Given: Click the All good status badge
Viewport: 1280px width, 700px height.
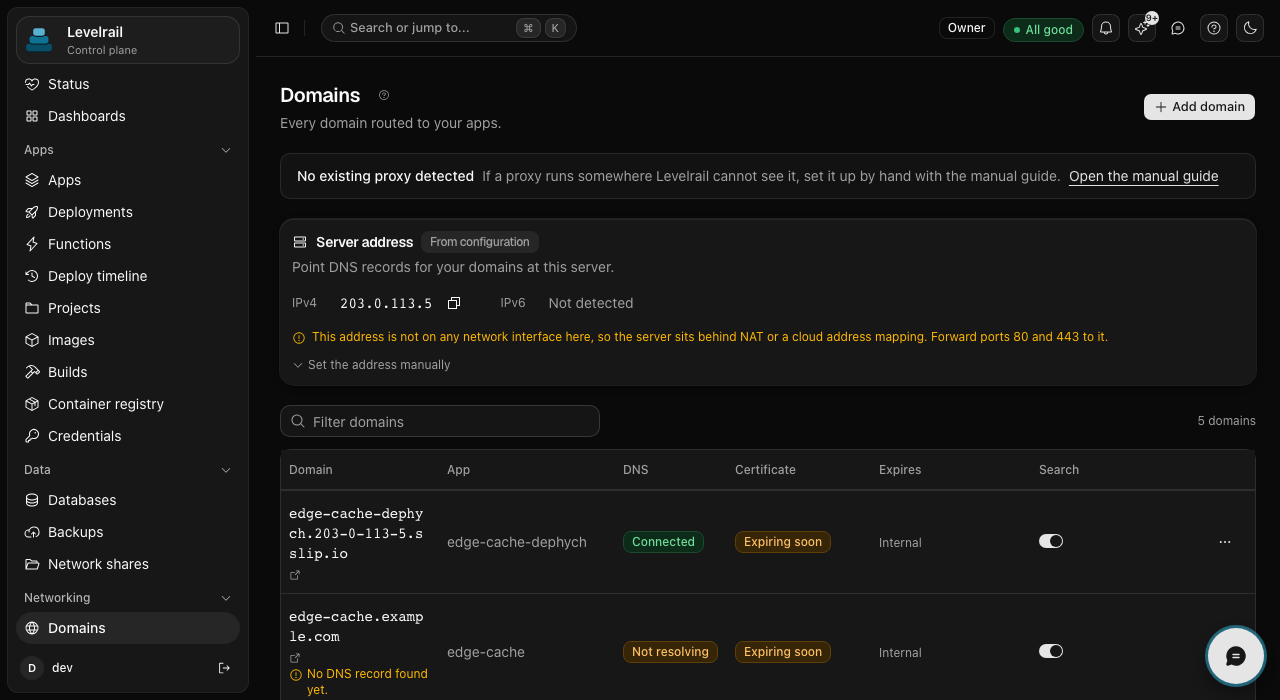Looking at the screenshot, I should click(1043, 29).
